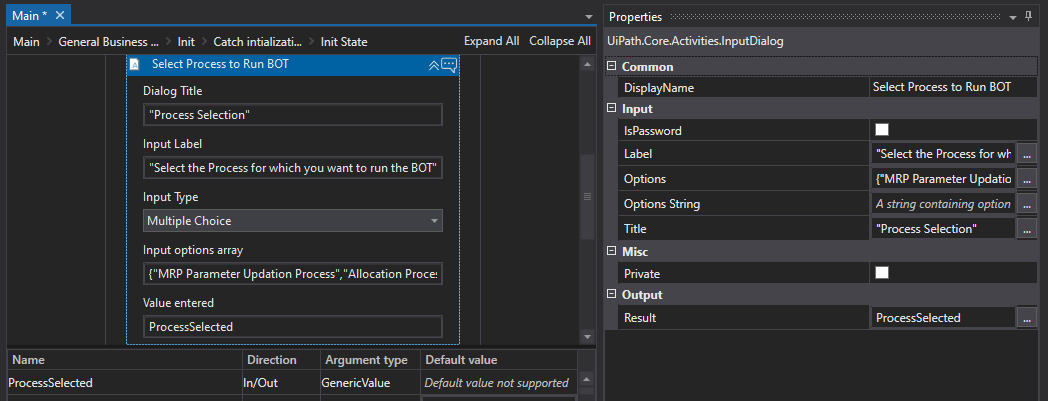Image resolution: width=1048 pixels, height=401 pixels.
Task: Navigate to Init breadcrumb item
Action: pos(186,41)
